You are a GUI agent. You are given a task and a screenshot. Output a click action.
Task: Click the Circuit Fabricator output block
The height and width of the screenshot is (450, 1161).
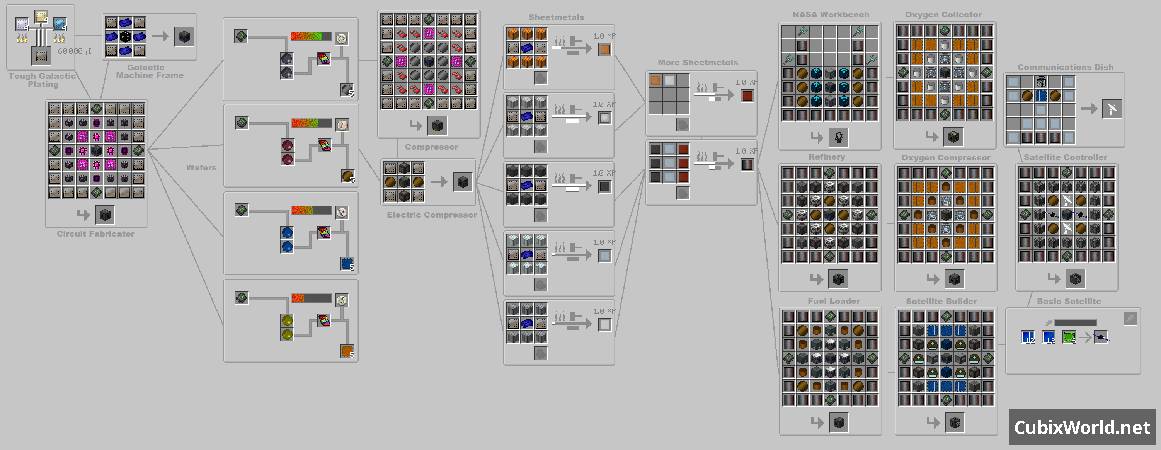pos(105,215)
